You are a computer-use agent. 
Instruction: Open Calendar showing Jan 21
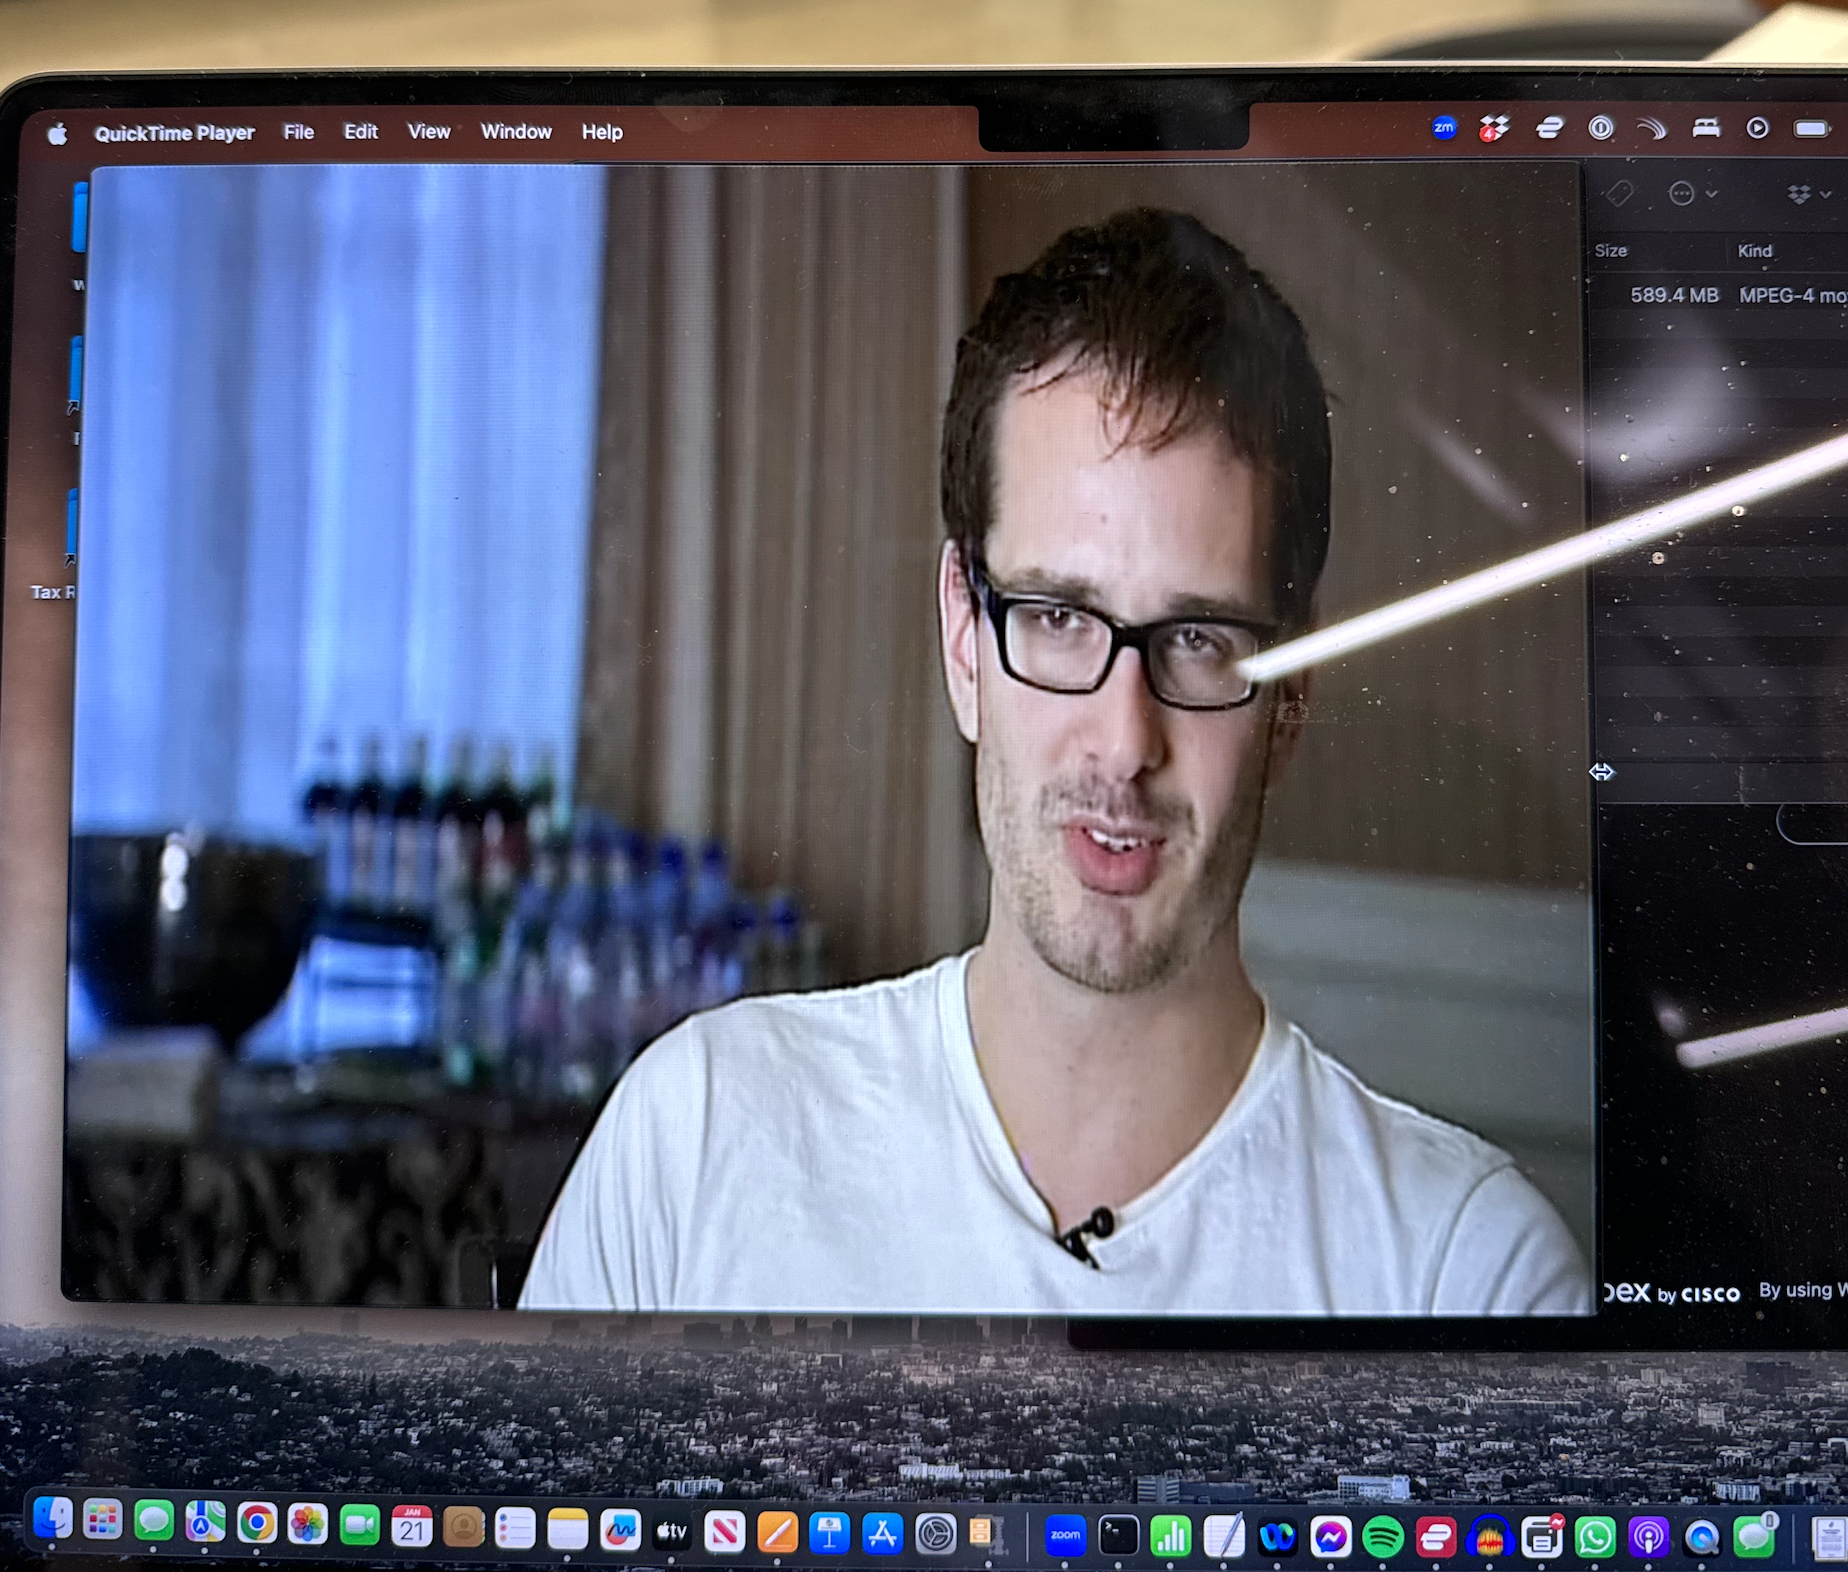tap(412, 1527)
